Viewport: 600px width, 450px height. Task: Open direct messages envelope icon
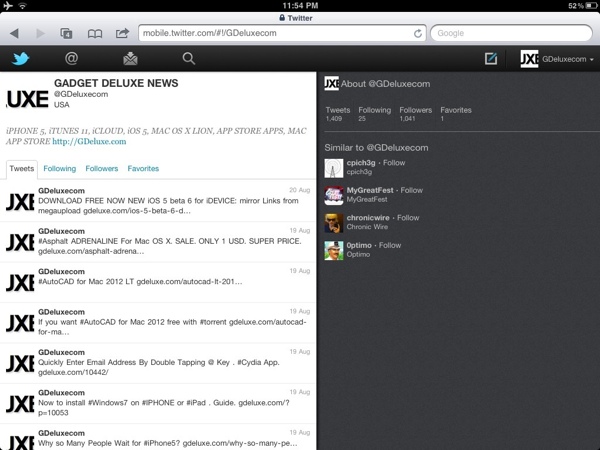[x=130, y=59]
